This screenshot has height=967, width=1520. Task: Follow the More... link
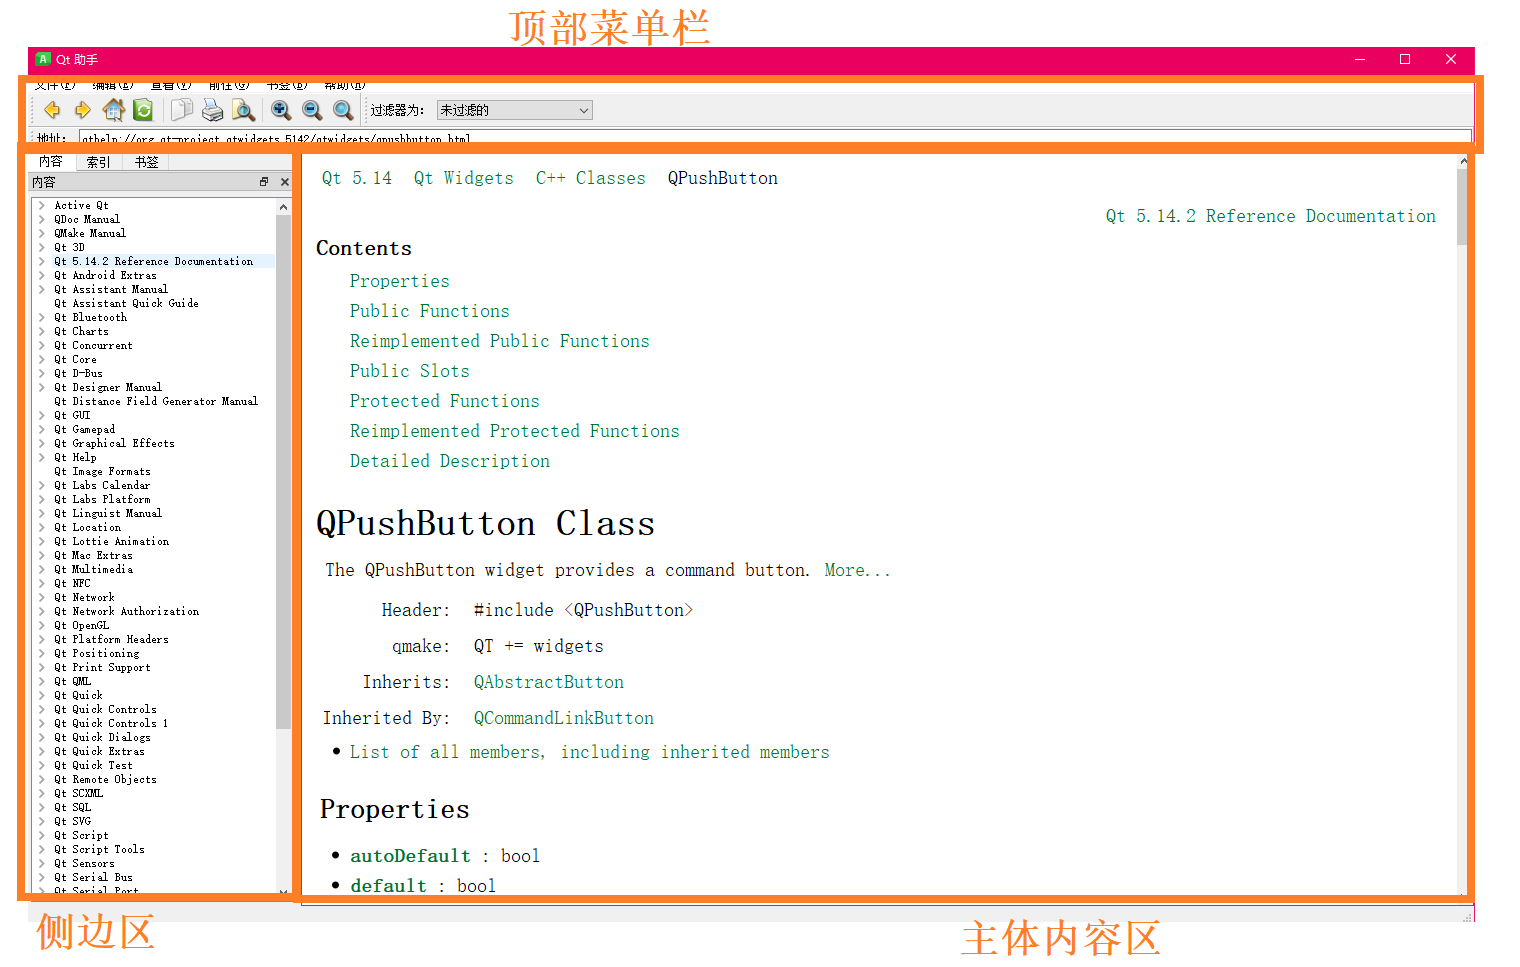856,570
